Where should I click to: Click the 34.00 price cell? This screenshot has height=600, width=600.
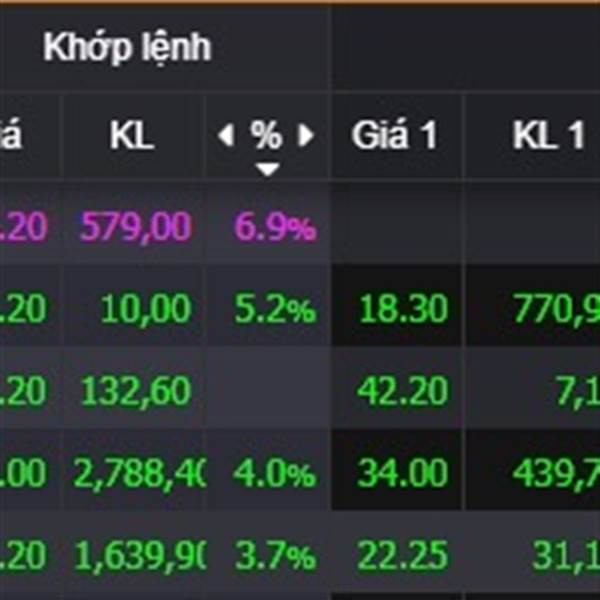403,473
